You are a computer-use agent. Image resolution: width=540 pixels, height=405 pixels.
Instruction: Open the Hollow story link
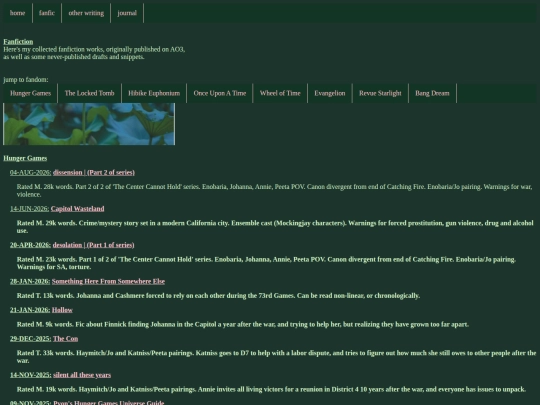click(x=62, y=310)
